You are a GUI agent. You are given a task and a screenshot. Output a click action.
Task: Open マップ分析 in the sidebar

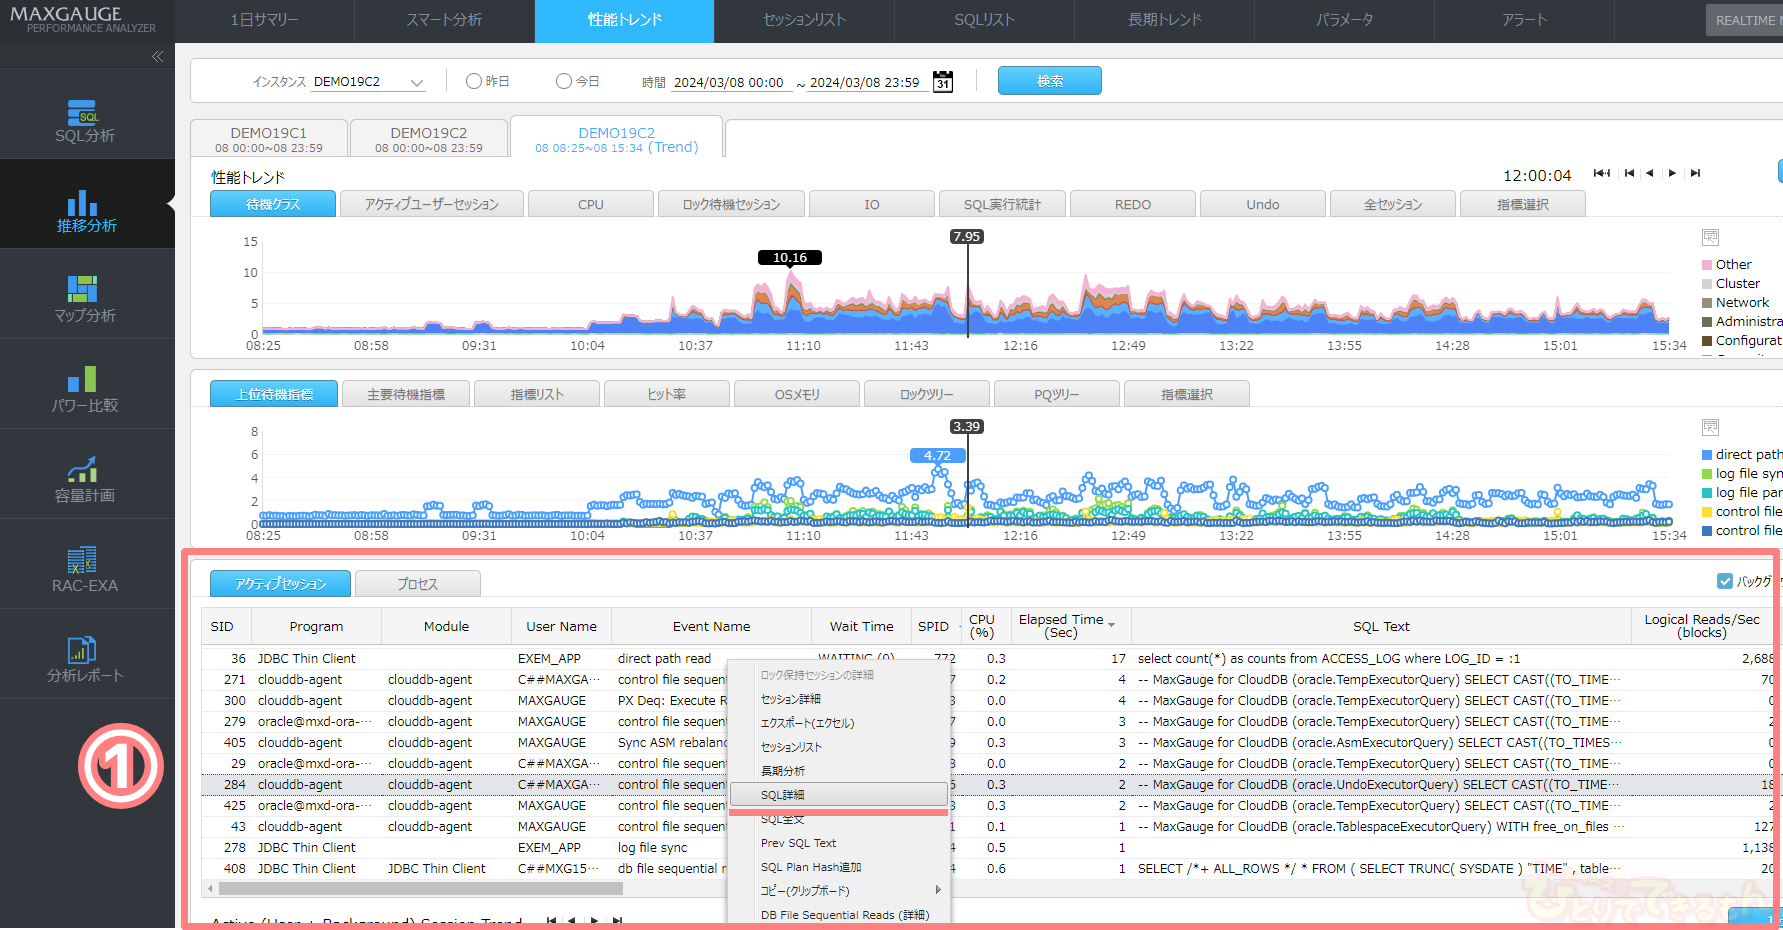pyautogui.click(x=85, y=299)
